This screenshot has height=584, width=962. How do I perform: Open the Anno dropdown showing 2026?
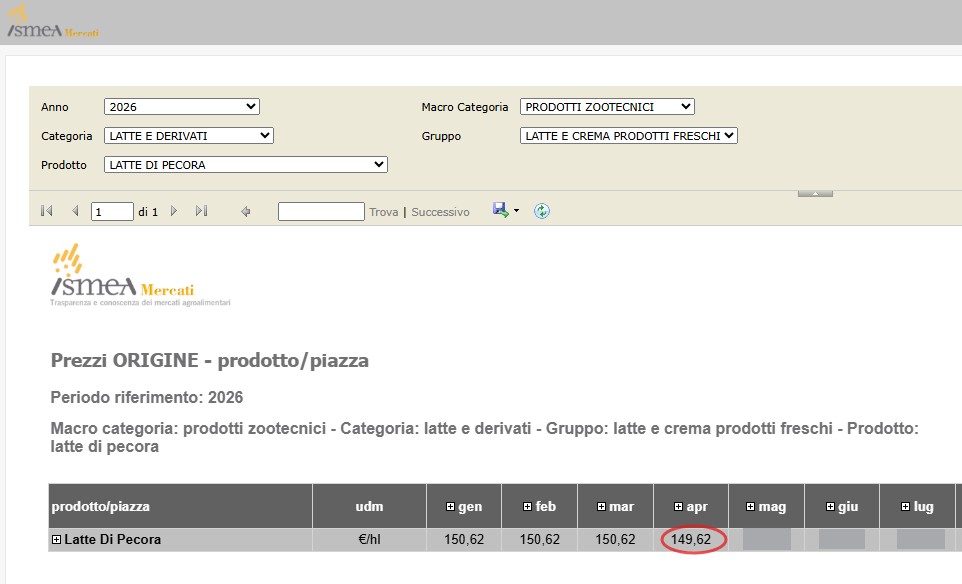point(182,107)
